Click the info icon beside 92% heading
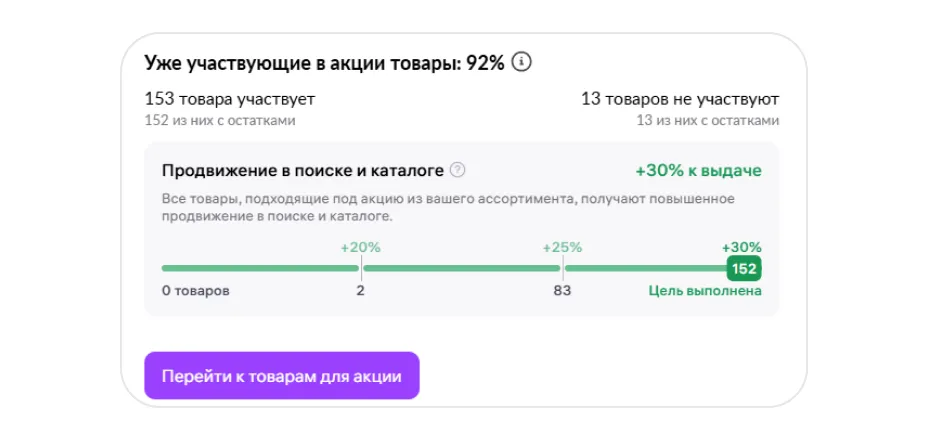This screenshot has width=928, height=440. 521,62
